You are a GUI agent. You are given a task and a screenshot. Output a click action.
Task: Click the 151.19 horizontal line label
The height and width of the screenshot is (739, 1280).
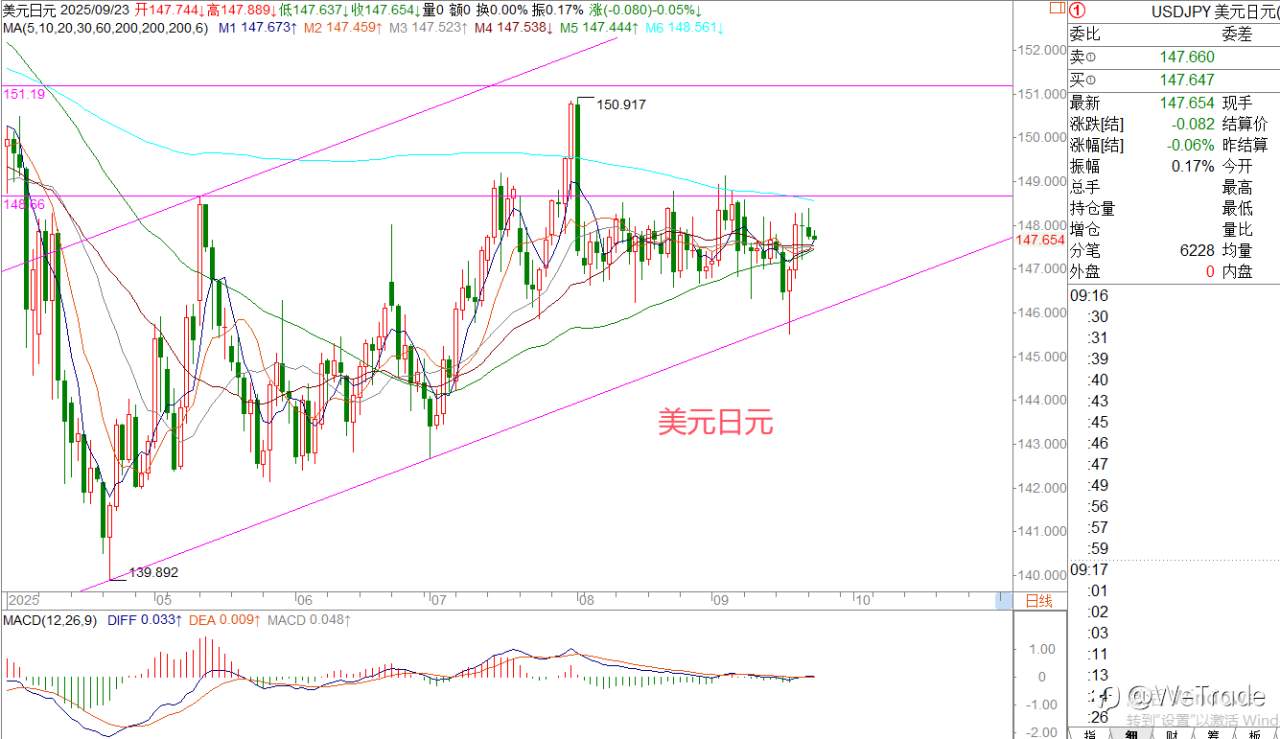tap(24, 93)
